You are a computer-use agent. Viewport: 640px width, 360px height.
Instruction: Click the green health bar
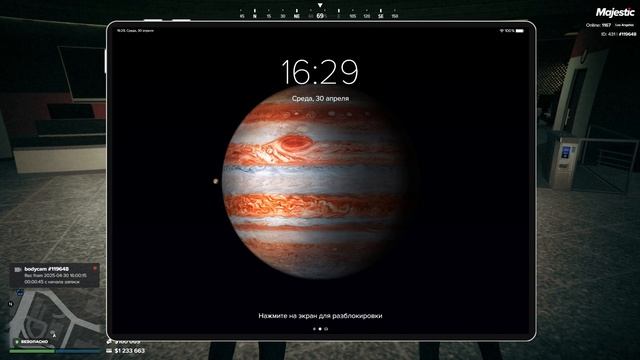point(32,350)
